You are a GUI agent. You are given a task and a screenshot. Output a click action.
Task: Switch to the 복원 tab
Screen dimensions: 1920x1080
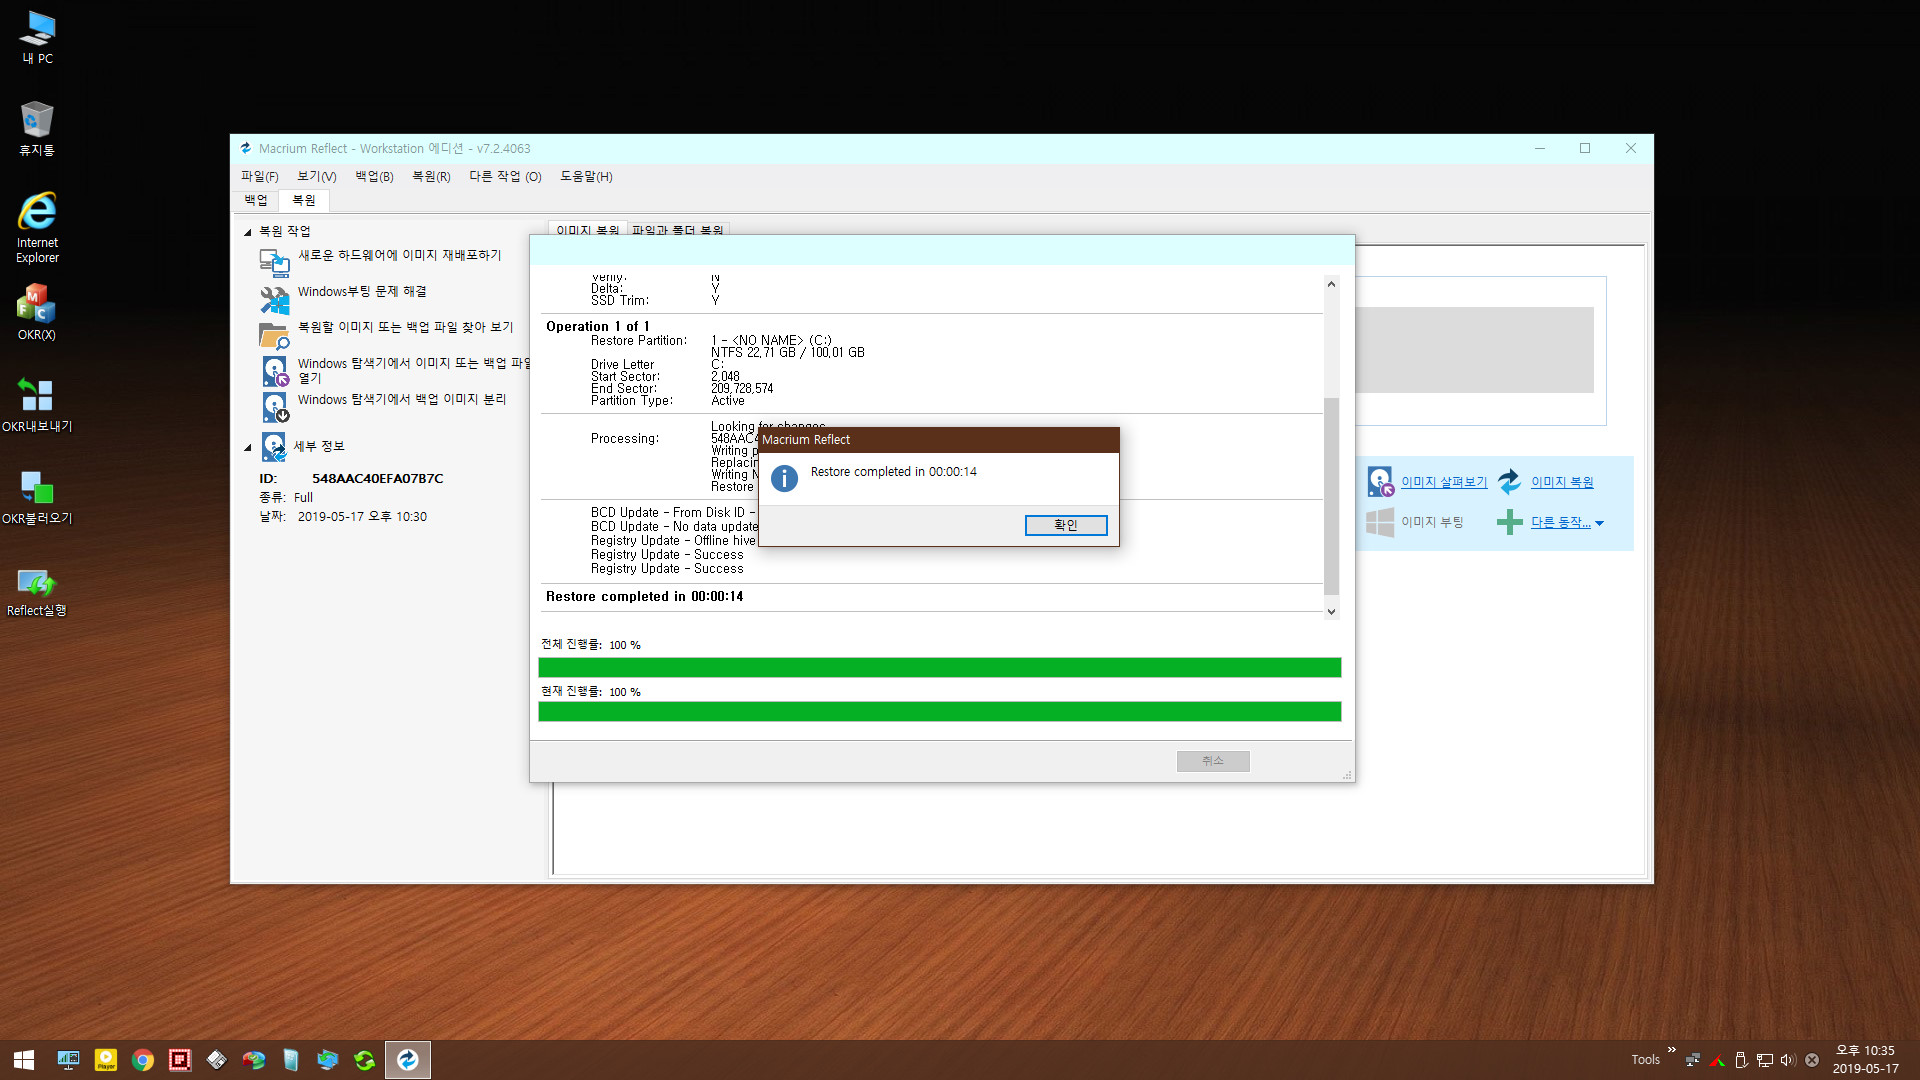click(x=304, y=200)
